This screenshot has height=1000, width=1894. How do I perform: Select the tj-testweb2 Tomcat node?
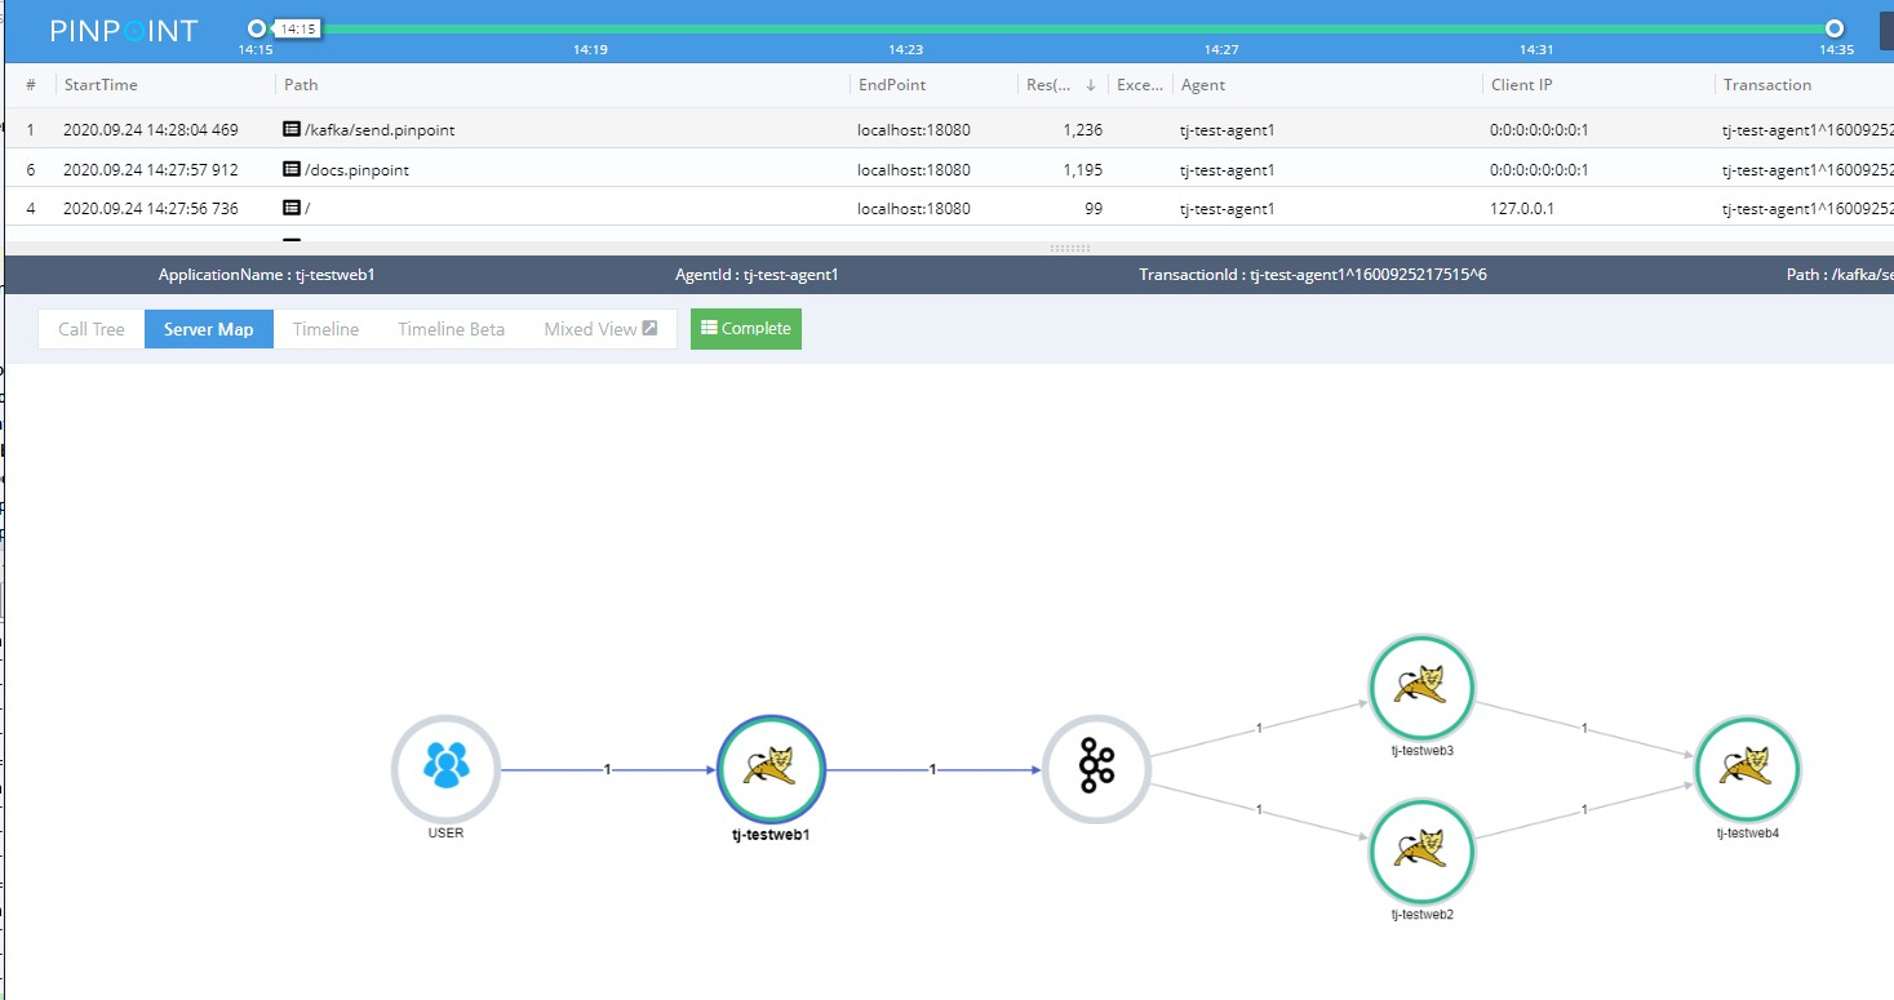point(1421,851)
